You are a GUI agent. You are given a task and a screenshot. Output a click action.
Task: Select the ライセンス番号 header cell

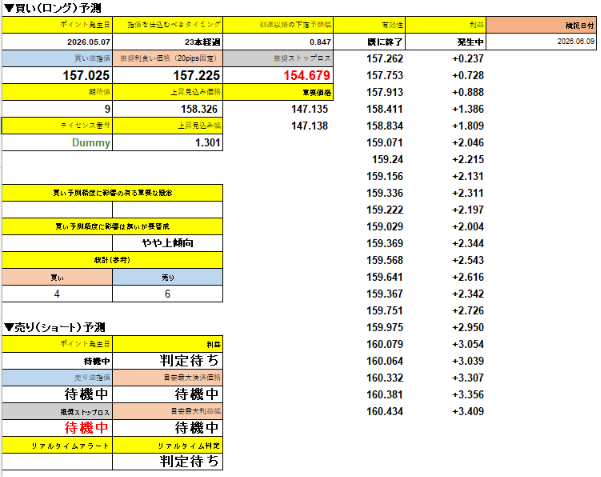click(57, 125)
